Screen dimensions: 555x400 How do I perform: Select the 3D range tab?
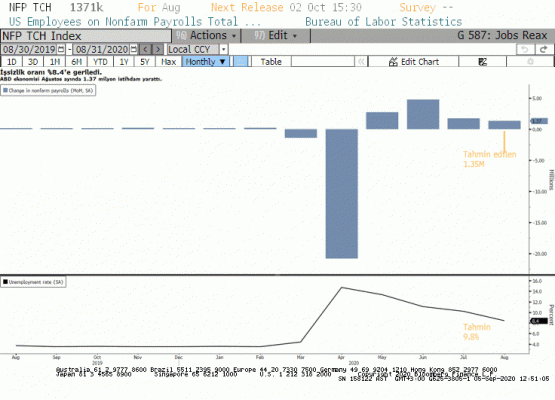click(33, 62)
